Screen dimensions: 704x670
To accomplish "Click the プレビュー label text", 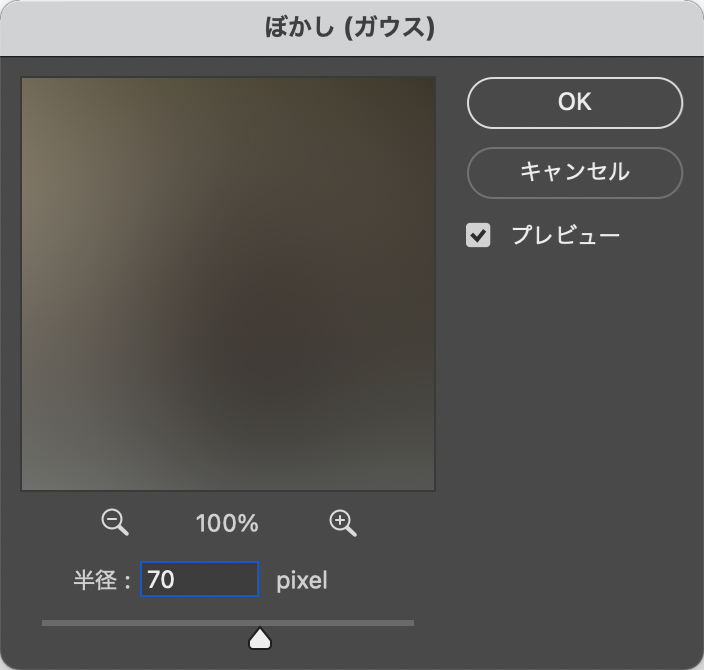I will click(x=565, y=236).
